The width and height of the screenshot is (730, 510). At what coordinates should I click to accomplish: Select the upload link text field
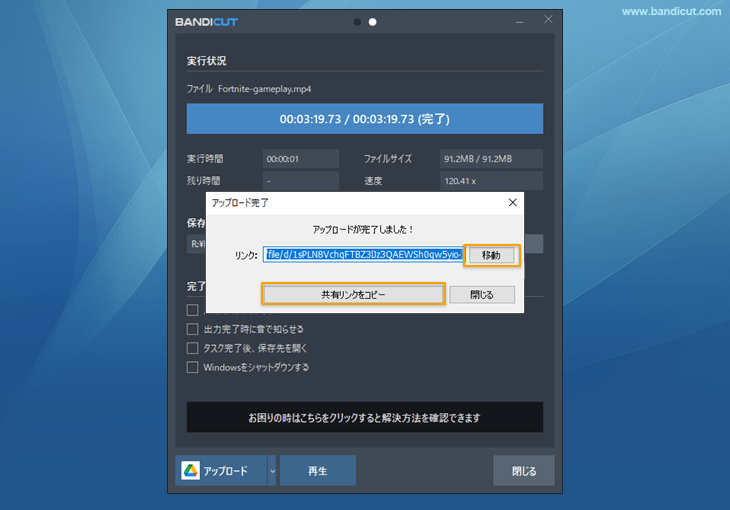tap(364, 255)
